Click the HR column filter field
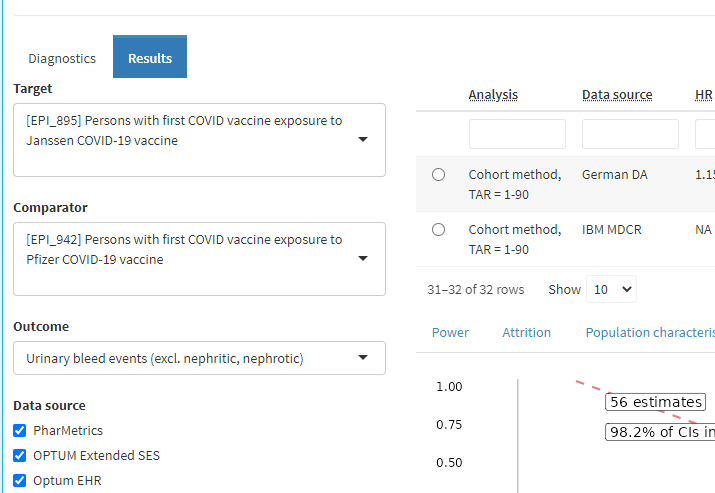The image size is (715, 493). (x=705, y=134)
